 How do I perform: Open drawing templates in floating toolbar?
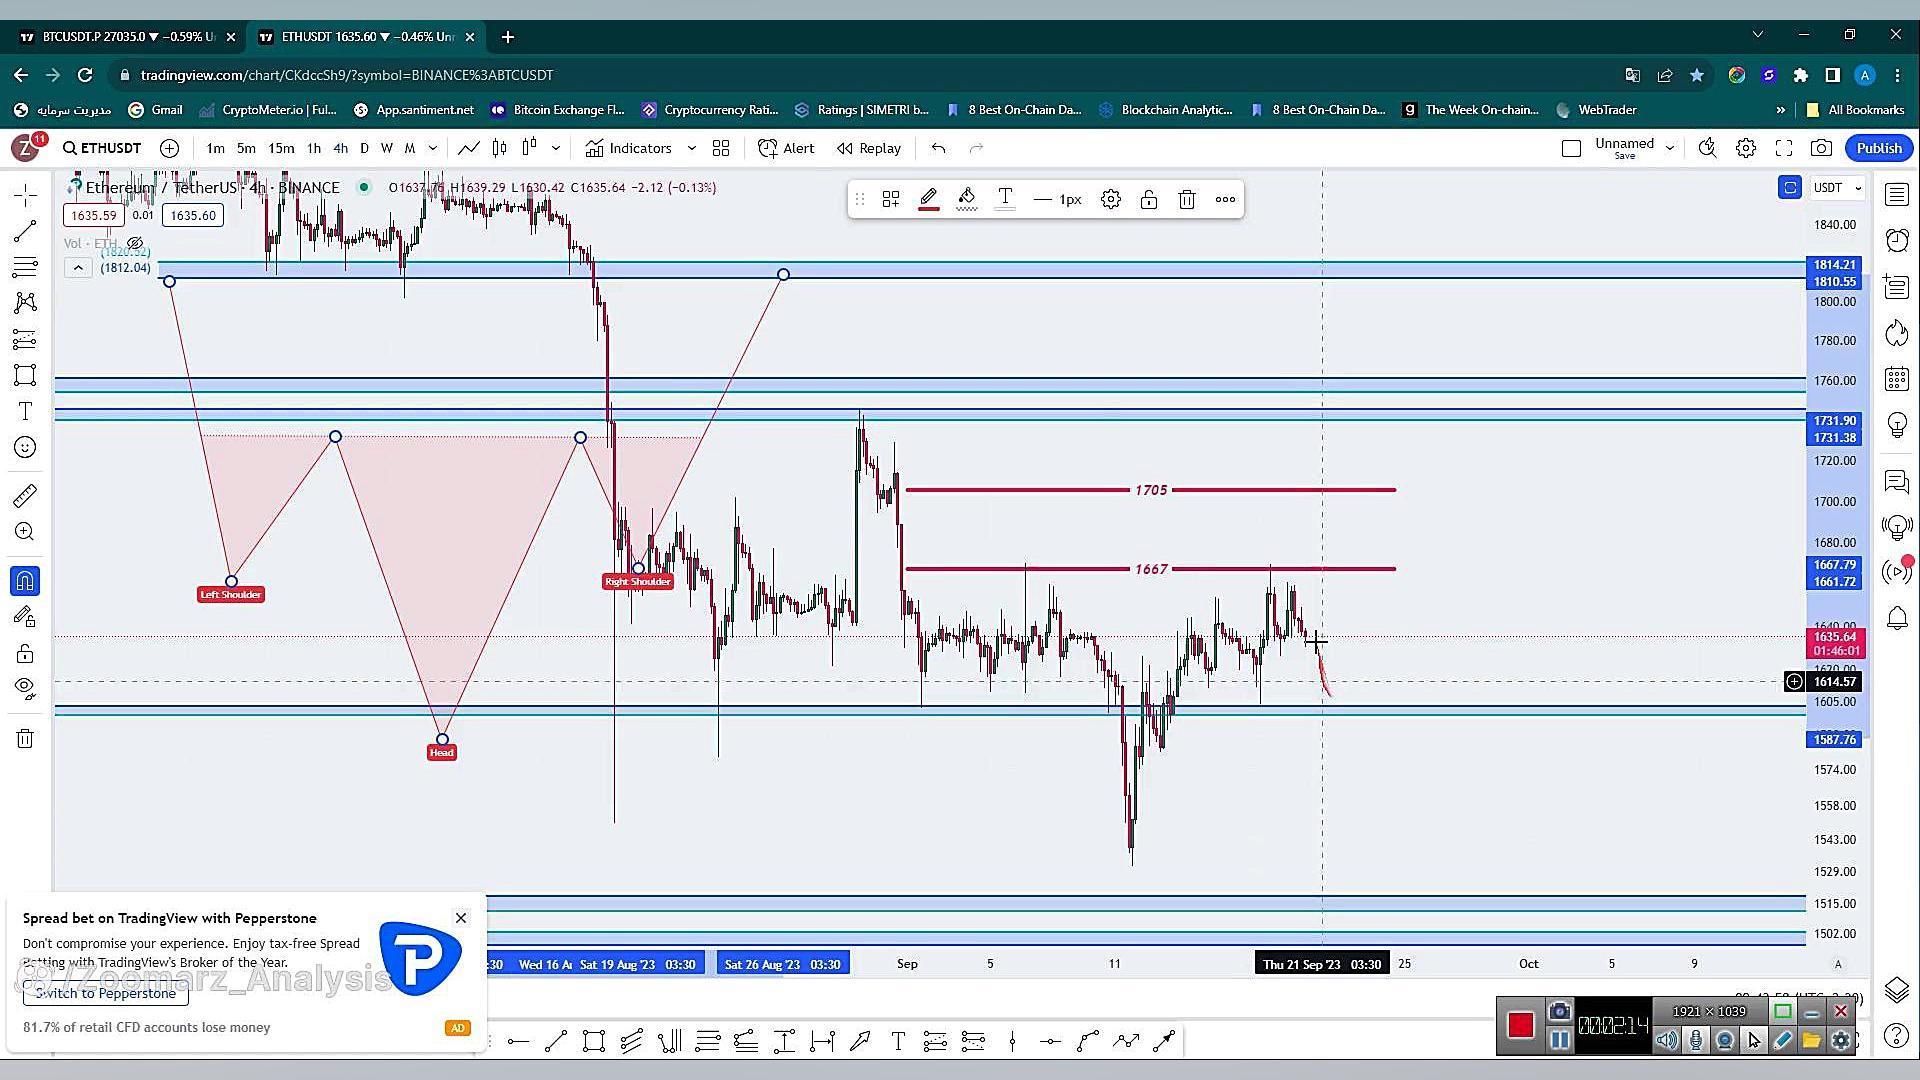coord(890,199)
